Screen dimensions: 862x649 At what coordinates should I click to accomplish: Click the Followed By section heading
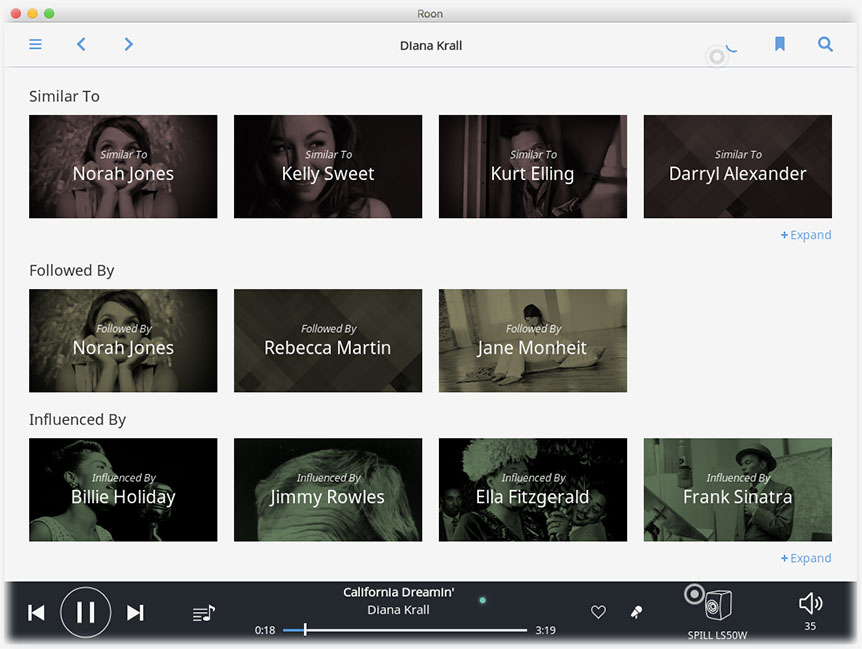71,270
